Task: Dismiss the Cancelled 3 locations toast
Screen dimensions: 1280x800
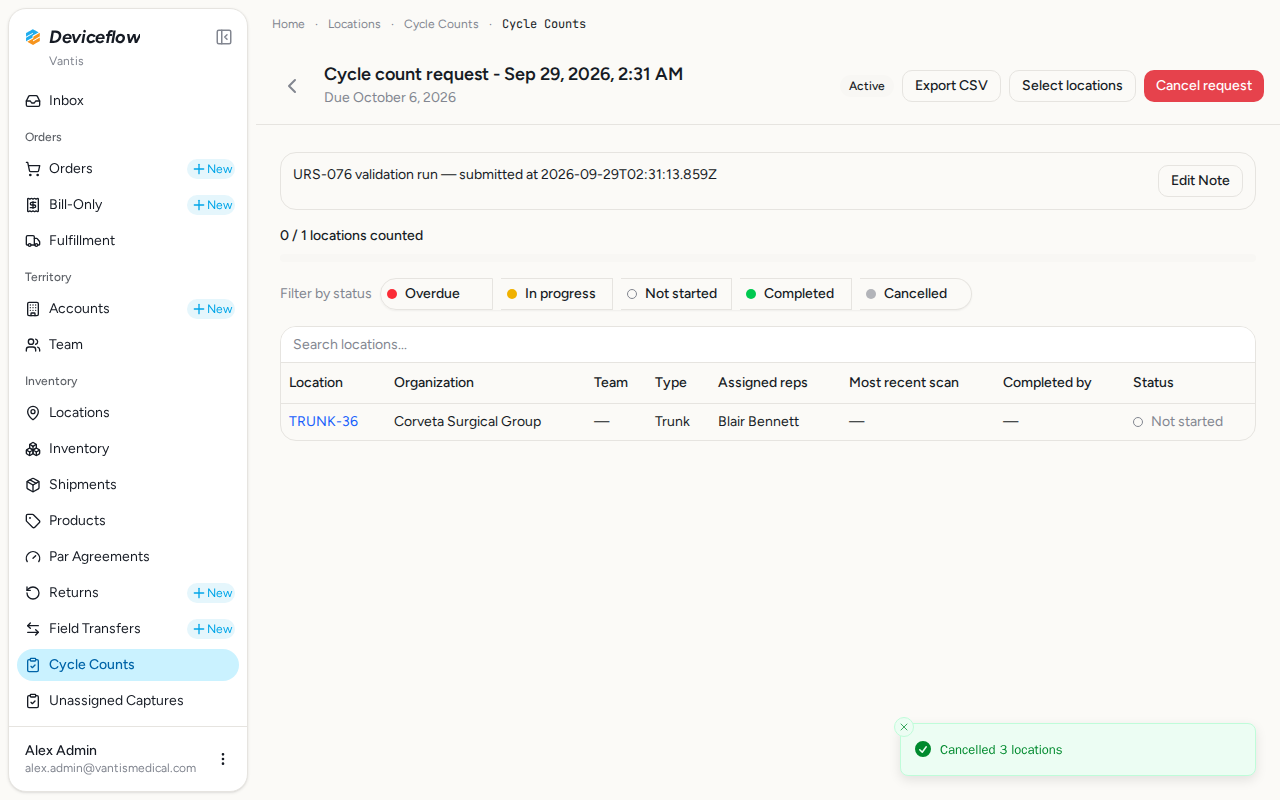Action: [904, 727]
